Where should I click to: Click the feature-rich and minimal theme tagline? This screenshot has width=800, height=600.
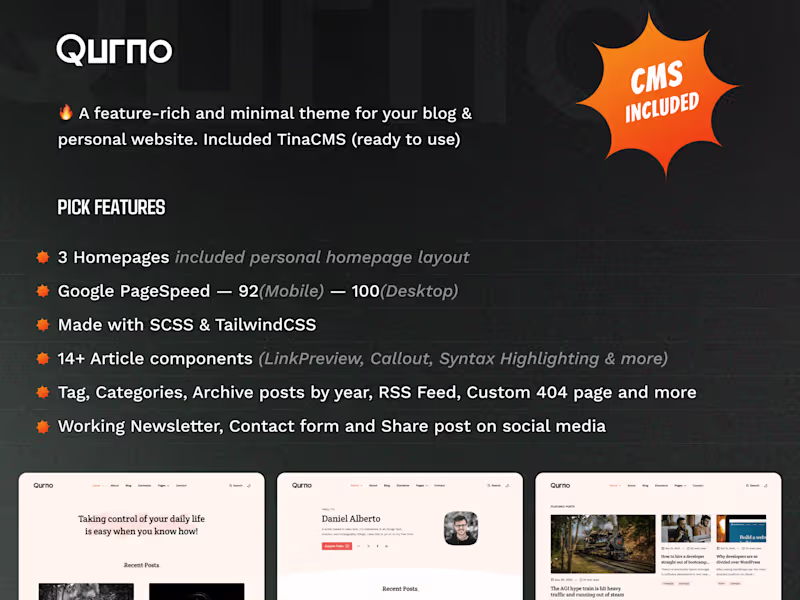265,126
